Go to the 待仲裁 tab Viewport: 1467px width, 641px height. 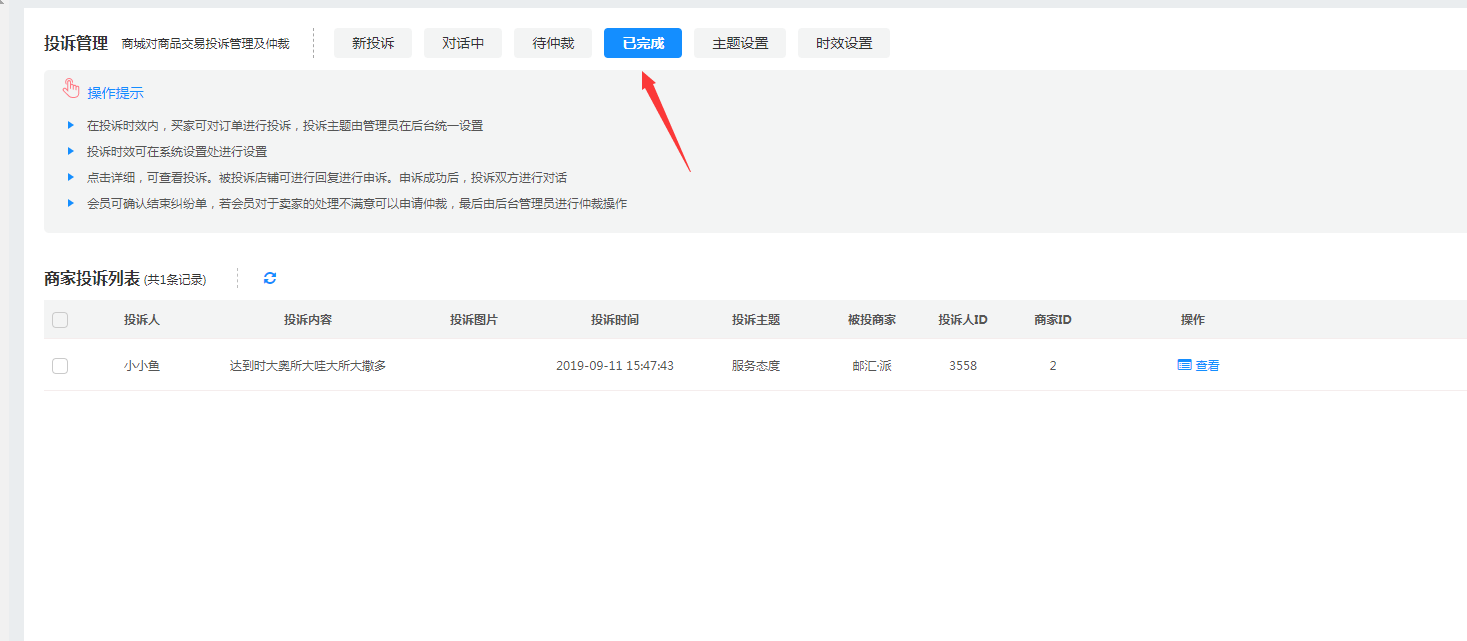(x=553, y=43)
